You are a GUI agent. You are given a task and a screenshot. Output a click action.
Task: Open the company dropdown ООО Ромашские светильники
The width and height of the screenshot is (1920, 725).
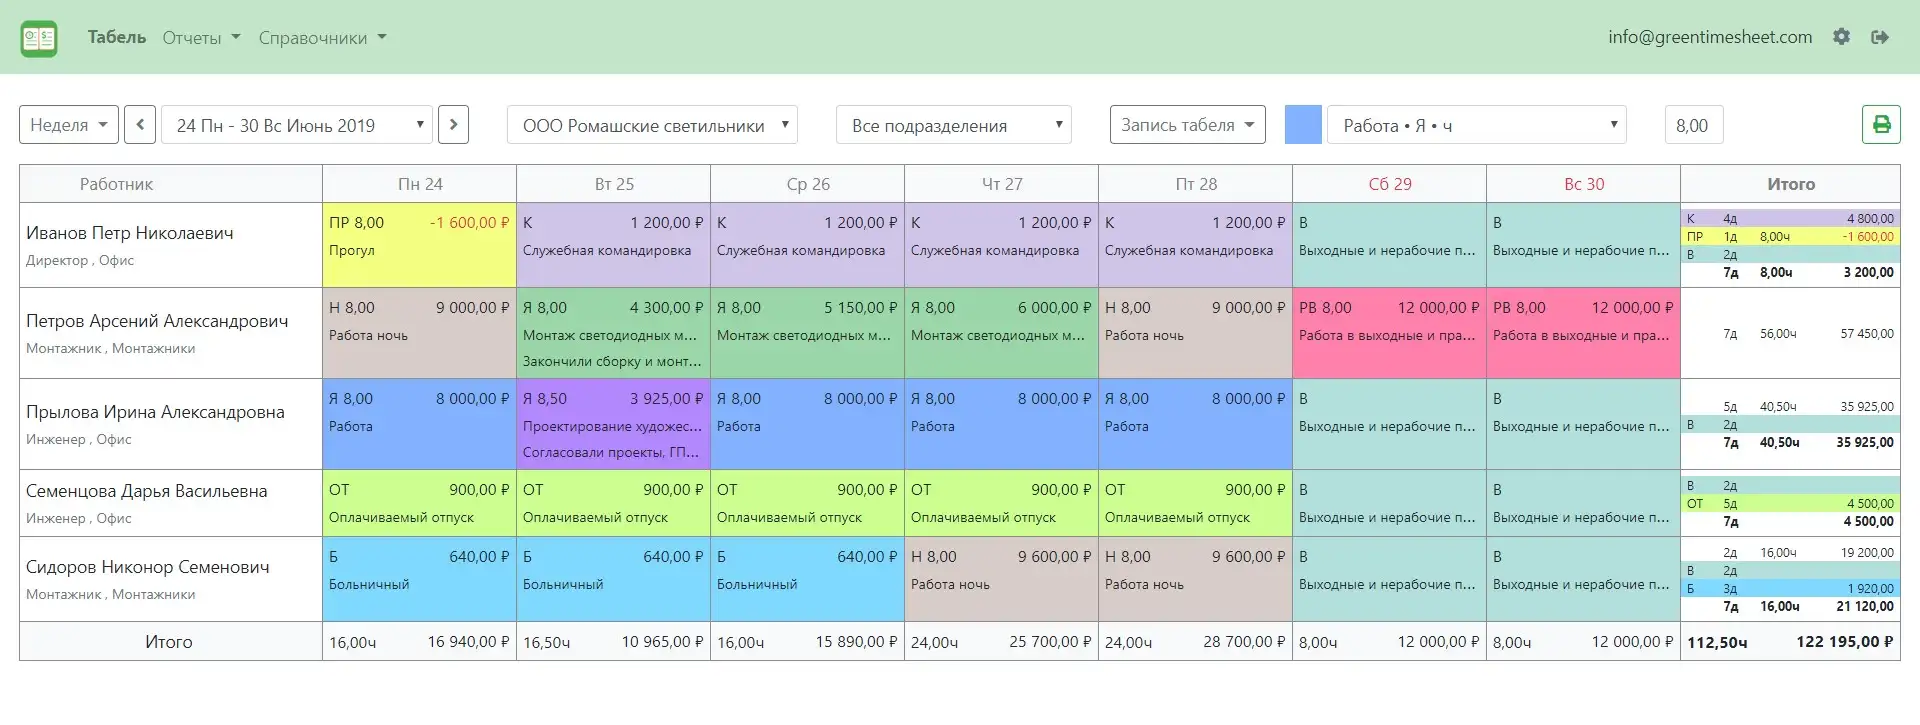pyautogui.click(x=652, y=125)
